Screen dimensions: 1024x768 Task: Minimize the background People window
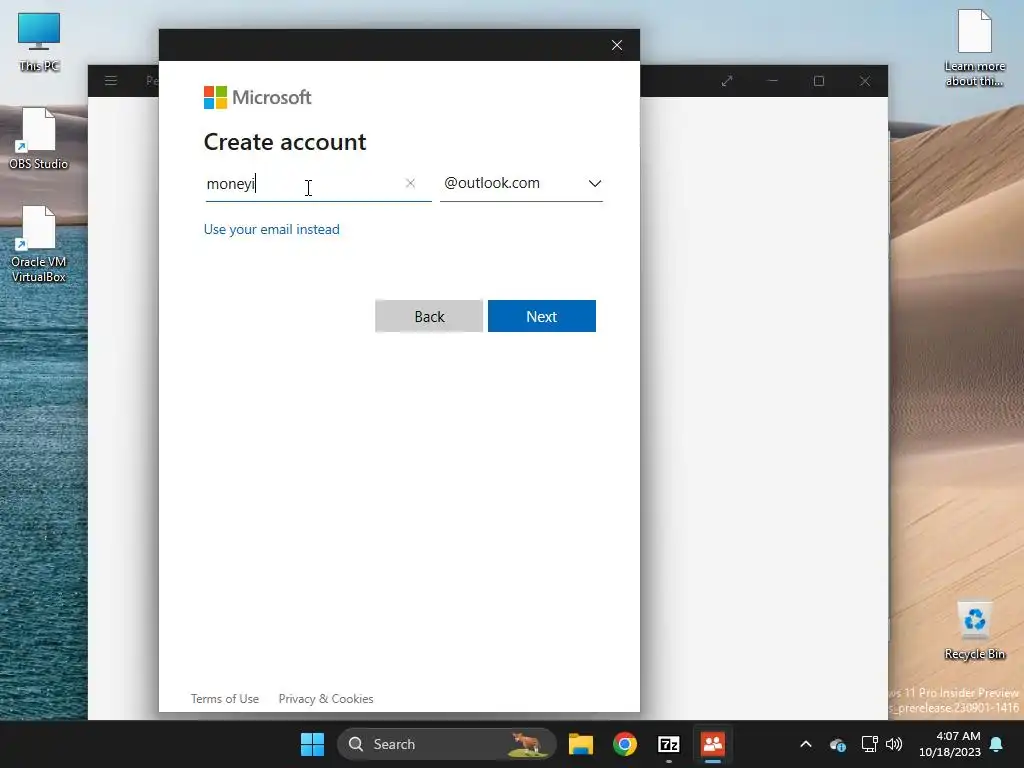coord(773,81)
